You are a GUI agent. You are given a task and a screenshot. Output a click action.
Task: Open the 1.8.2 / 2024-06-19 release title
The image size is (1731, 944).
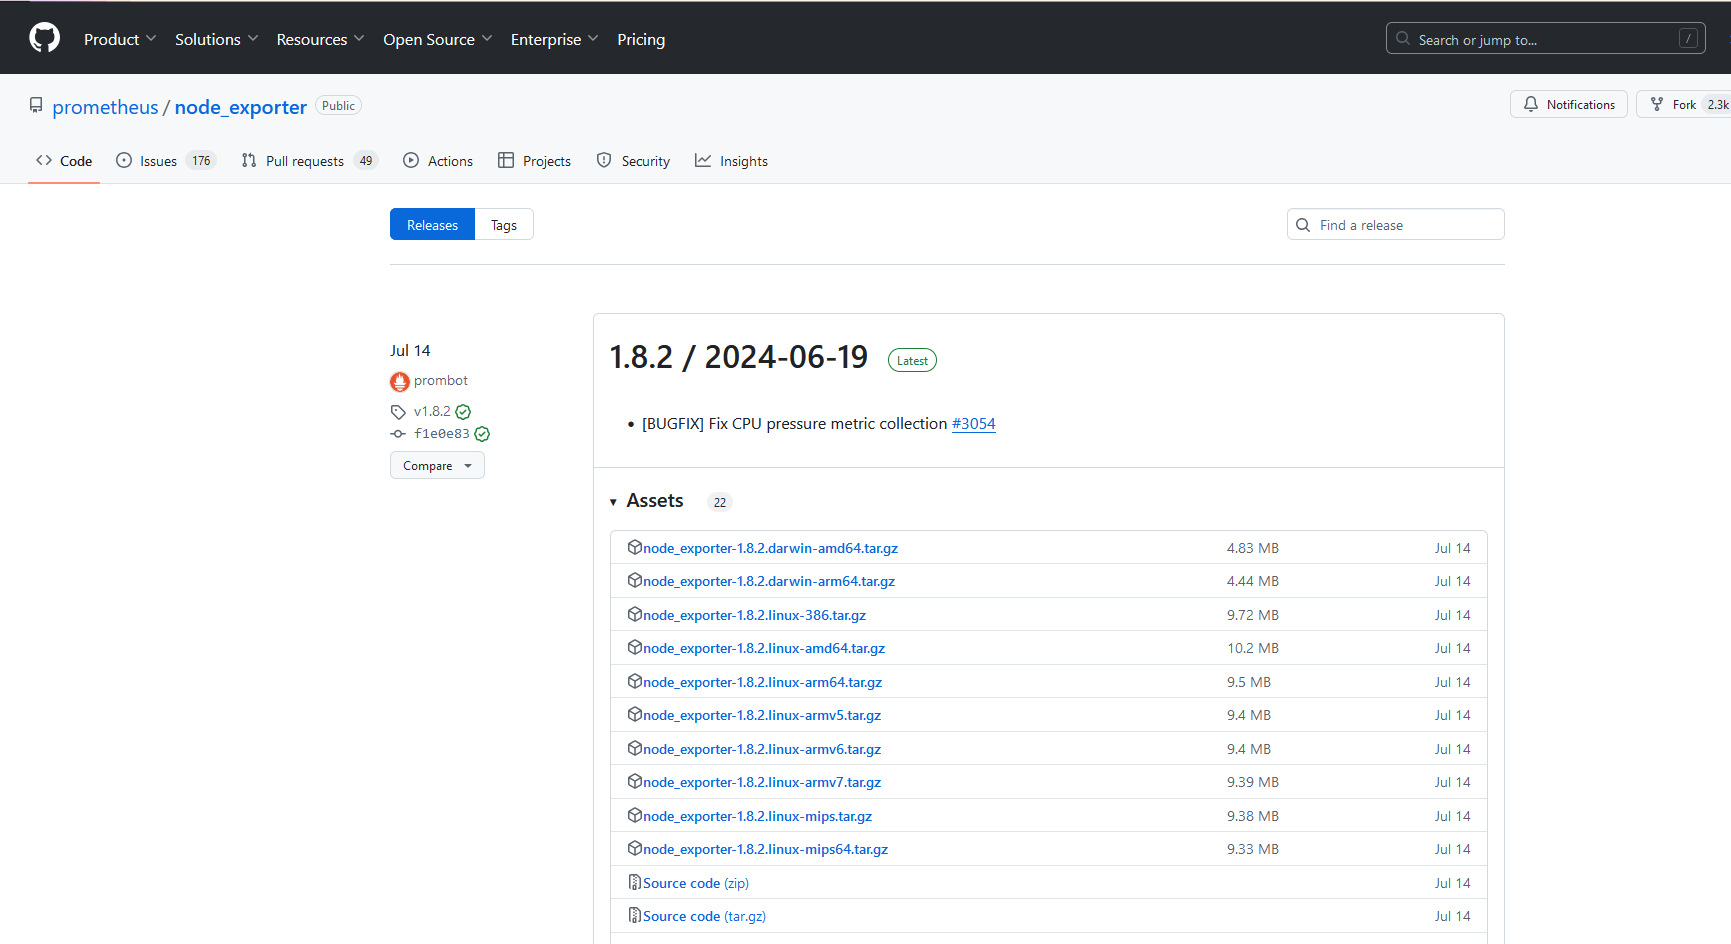[x=739, y=357]
